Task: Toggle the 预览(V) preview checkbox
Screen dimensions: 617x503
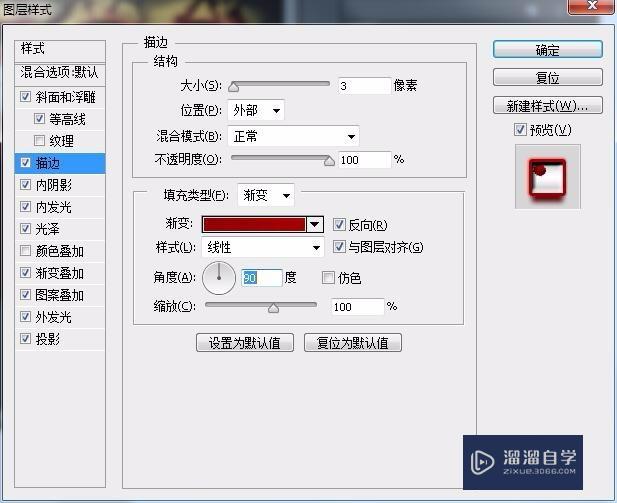Action: click(520, 129)
